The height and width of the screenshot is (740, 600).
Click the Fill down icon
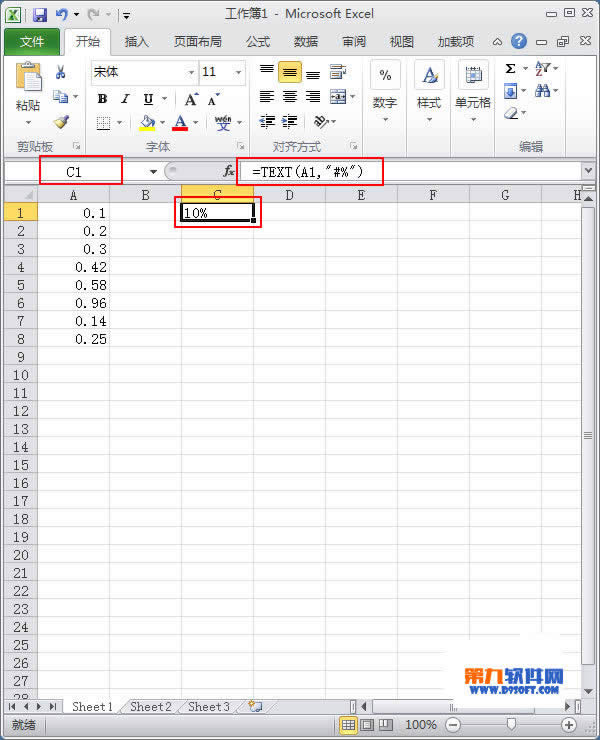(510, 91)
